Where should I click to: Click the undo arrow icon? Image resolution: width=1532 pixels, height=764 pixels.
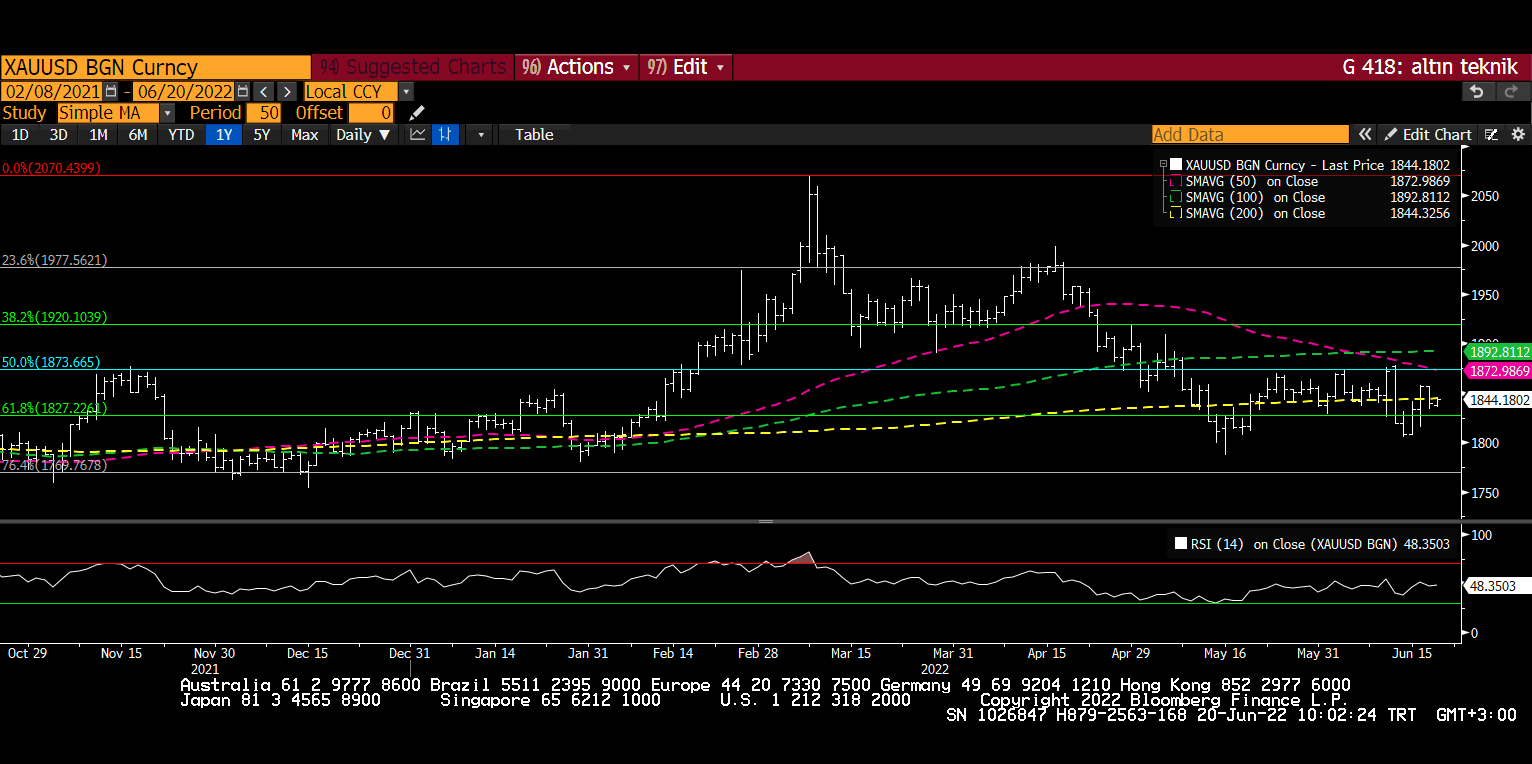[x=1478, y=91]
